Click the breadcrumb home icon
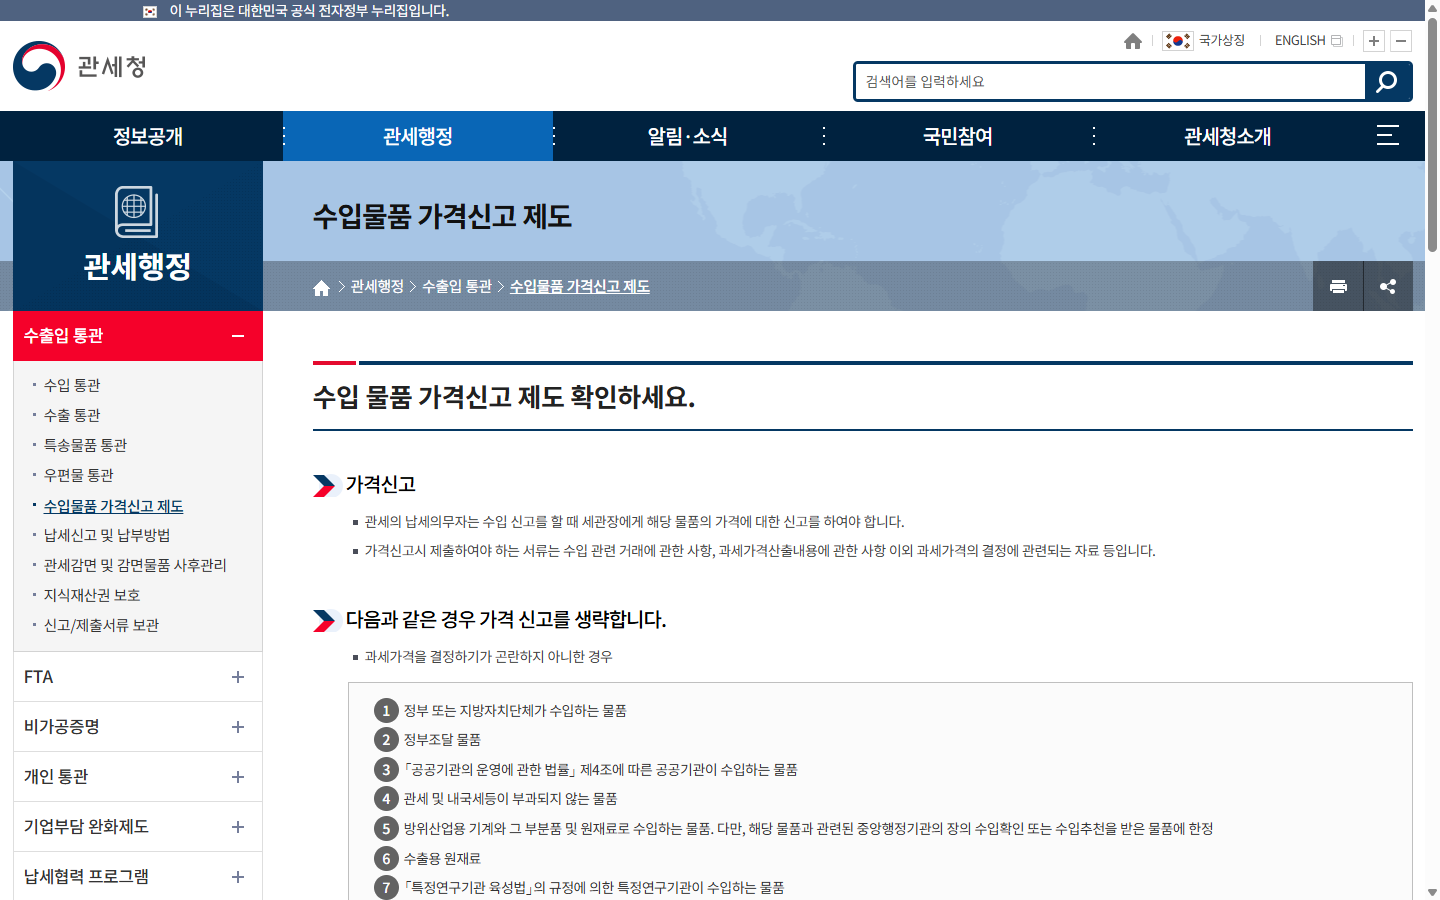The width and height of the screenshot is (1440, 900). pos(321,288)
